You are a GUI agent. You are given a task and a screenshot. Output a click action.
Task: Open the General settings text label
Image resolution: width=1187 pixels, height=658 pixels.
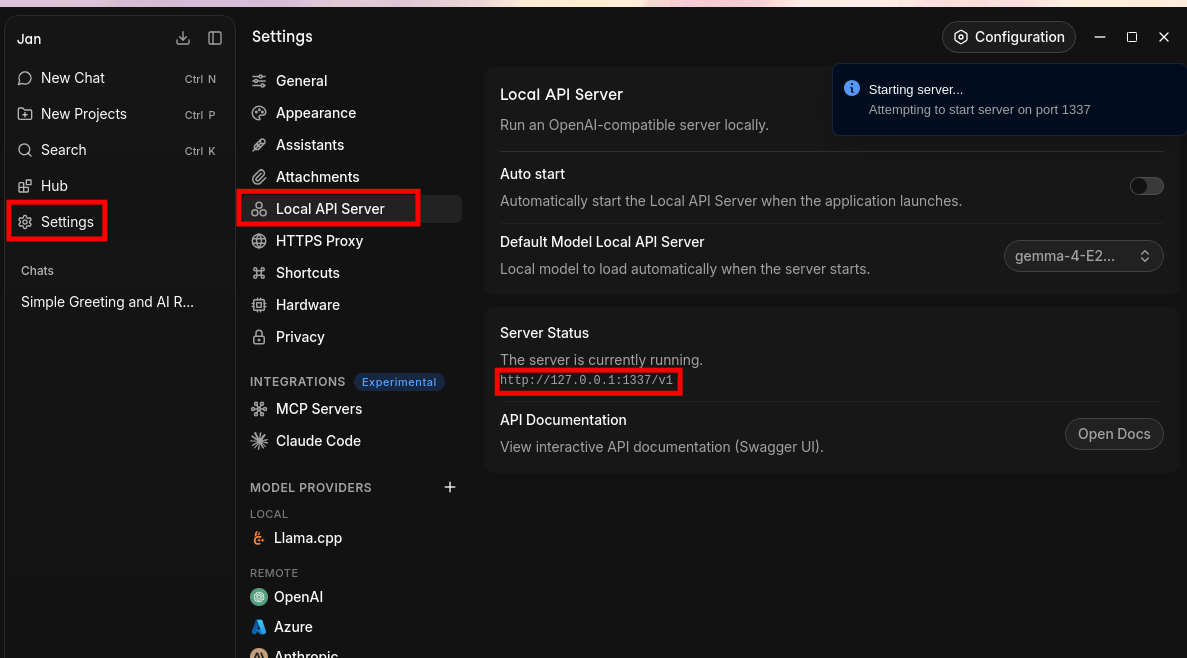pos(301,81)
